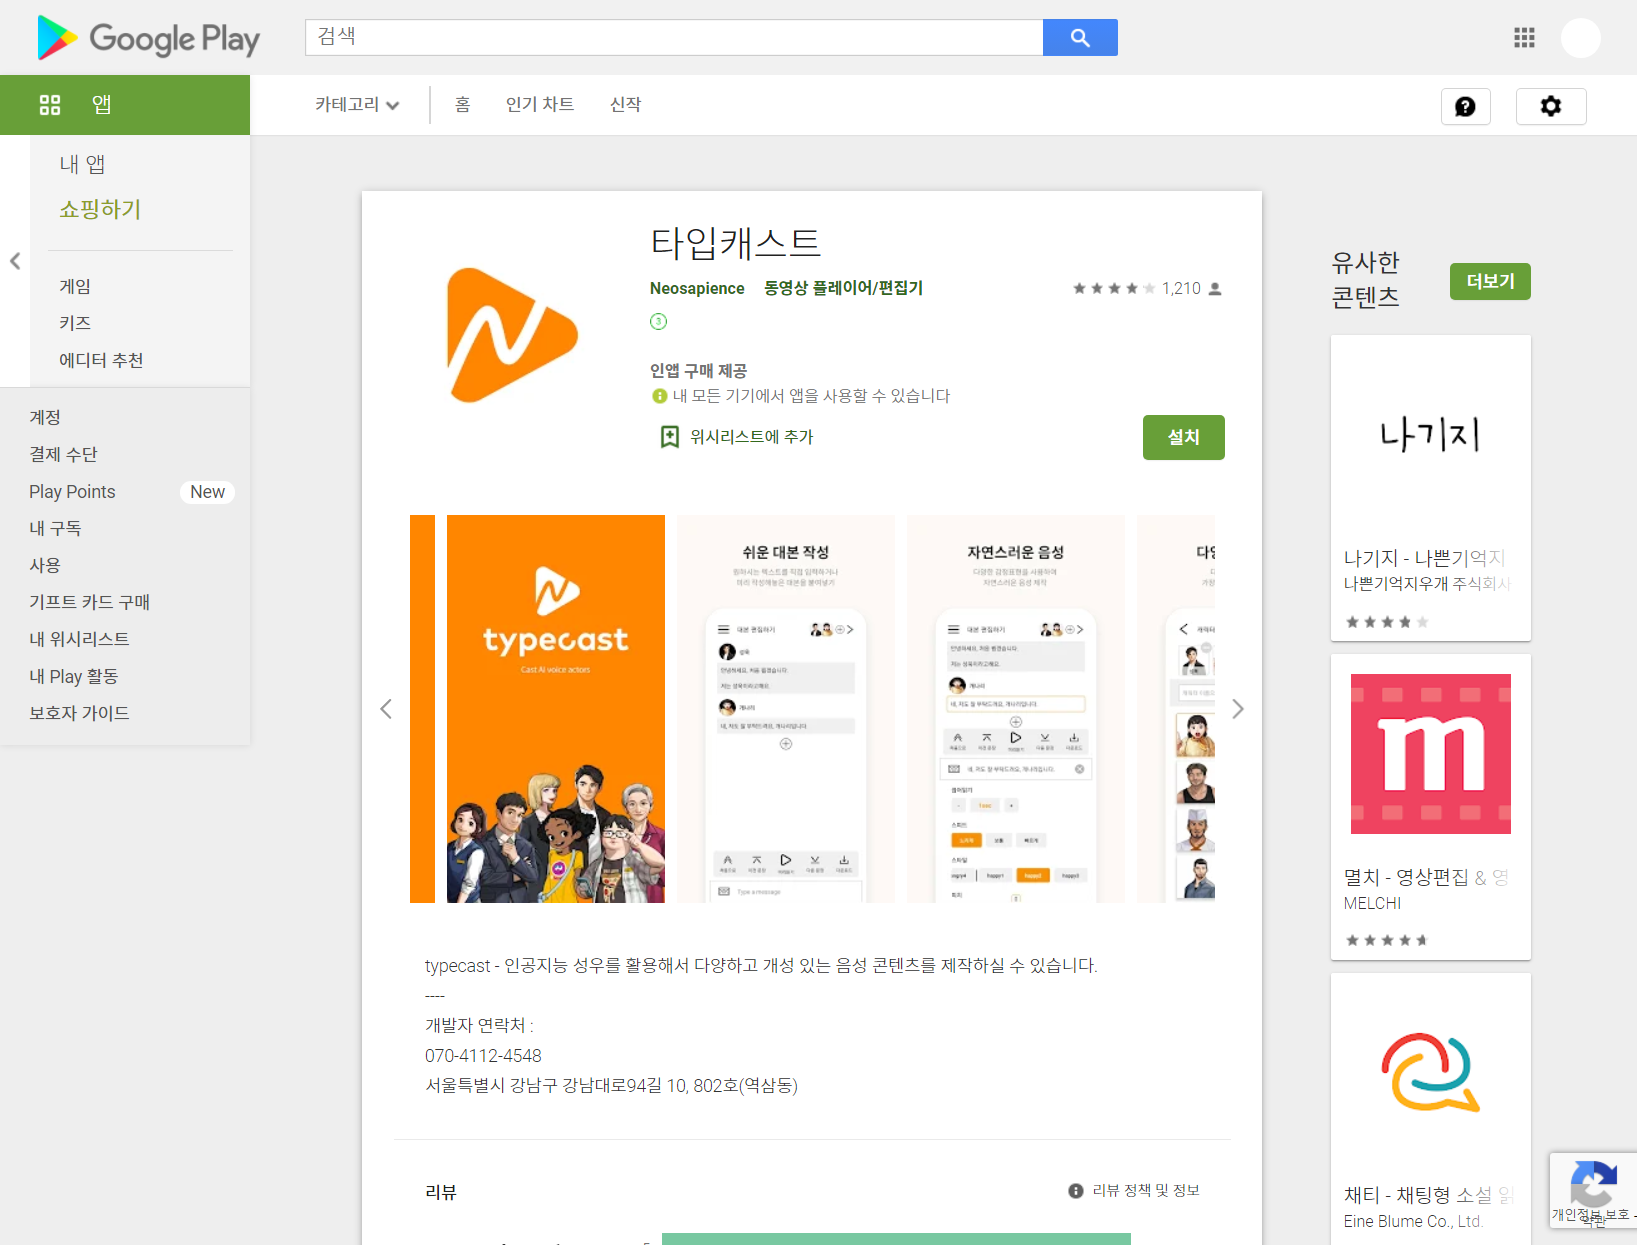The height and width of the screenshot is (1245, 1637).
Task: Click the 타입캐스트 app title
Action: (x=736, y=243)
